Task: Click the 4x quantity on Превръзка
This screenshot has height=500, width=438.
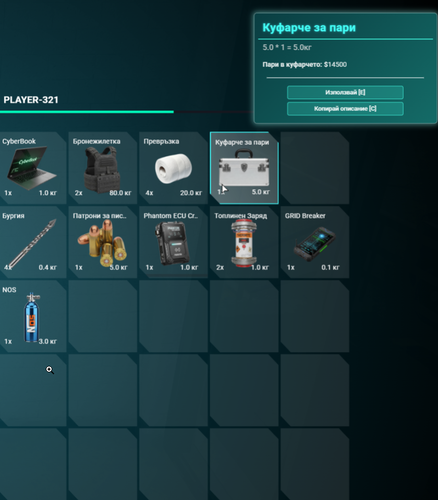Action: point(149,193)
